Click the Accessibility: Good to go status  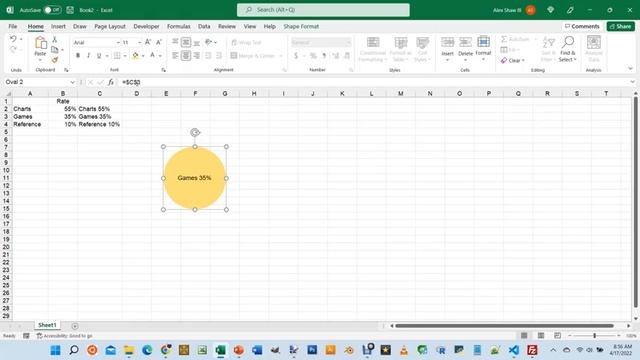(64, 336)
